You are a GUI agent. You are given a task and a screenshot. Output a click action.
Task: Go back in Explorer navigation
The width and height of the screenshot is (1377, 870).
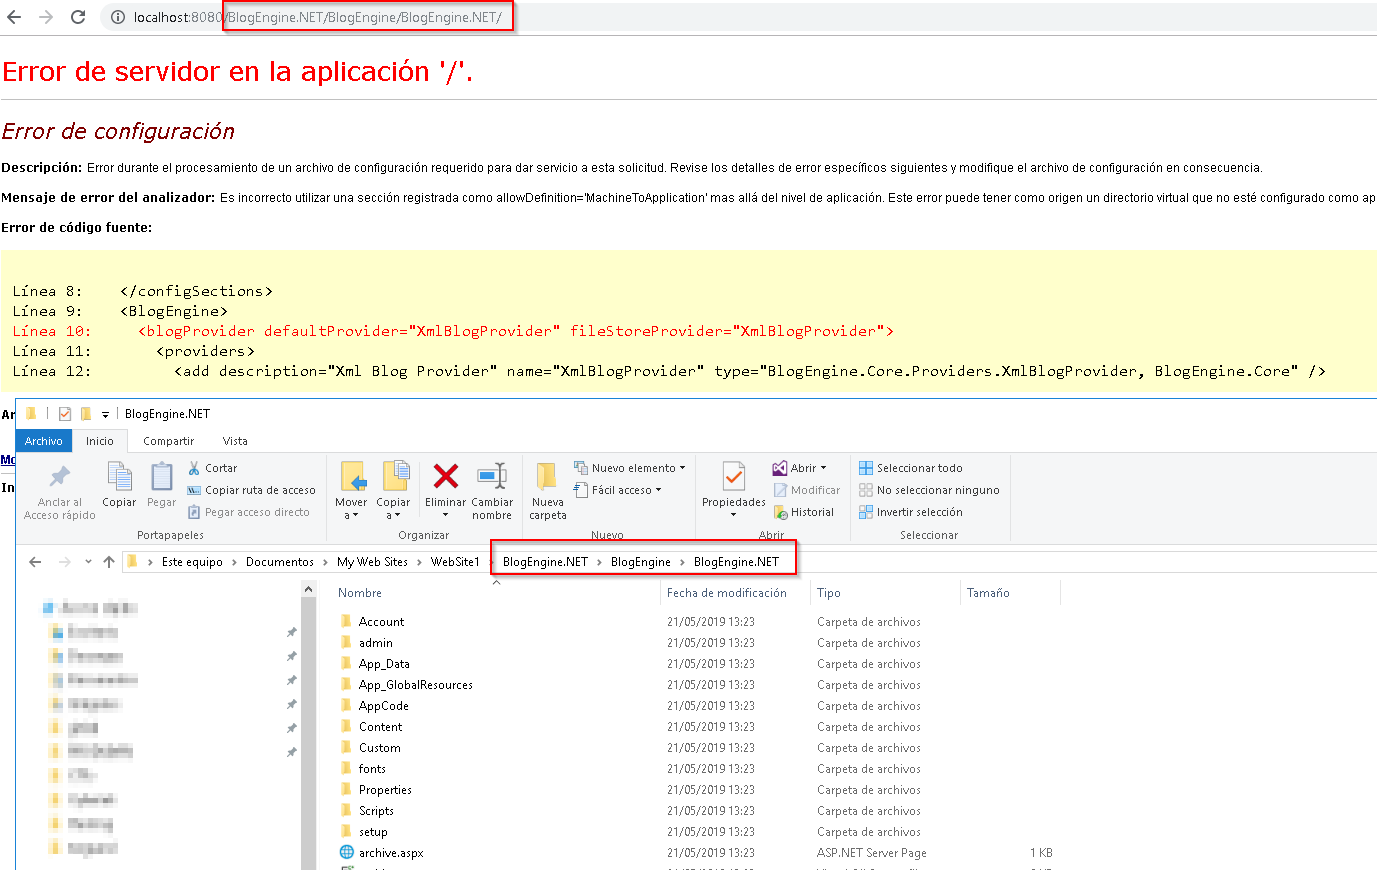pos(35,562)
